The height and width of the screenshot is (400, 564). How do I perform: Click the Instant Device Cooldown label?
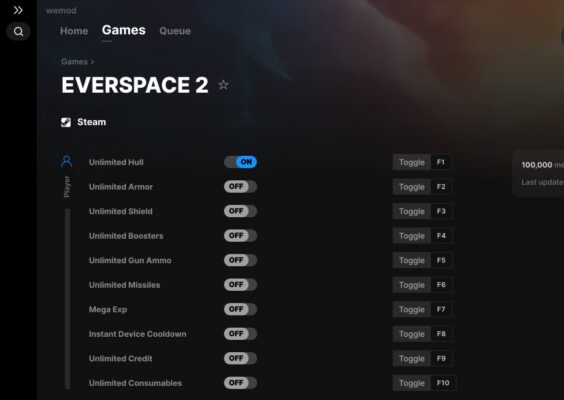tap(138, 334)
